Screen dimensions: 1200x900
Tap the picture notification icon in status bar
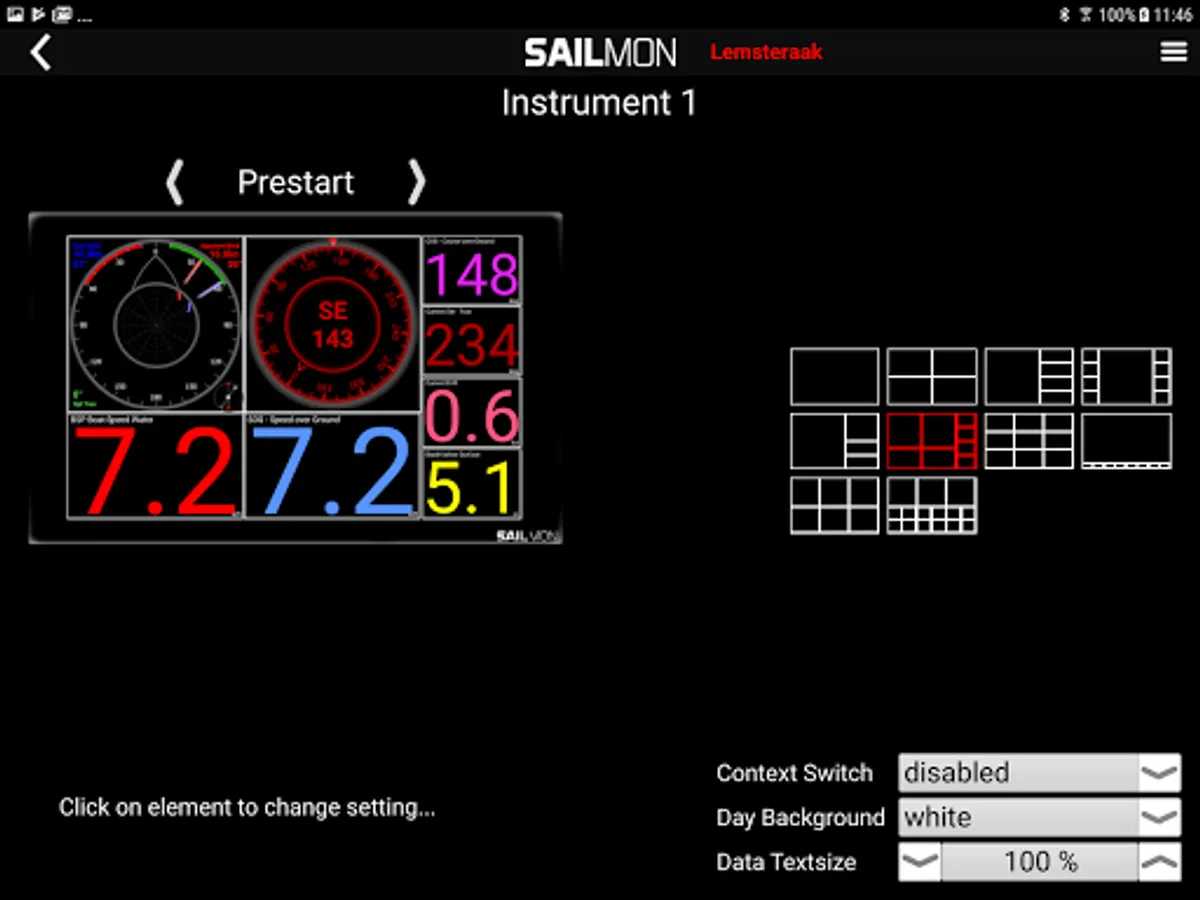[x=14, y=15]
